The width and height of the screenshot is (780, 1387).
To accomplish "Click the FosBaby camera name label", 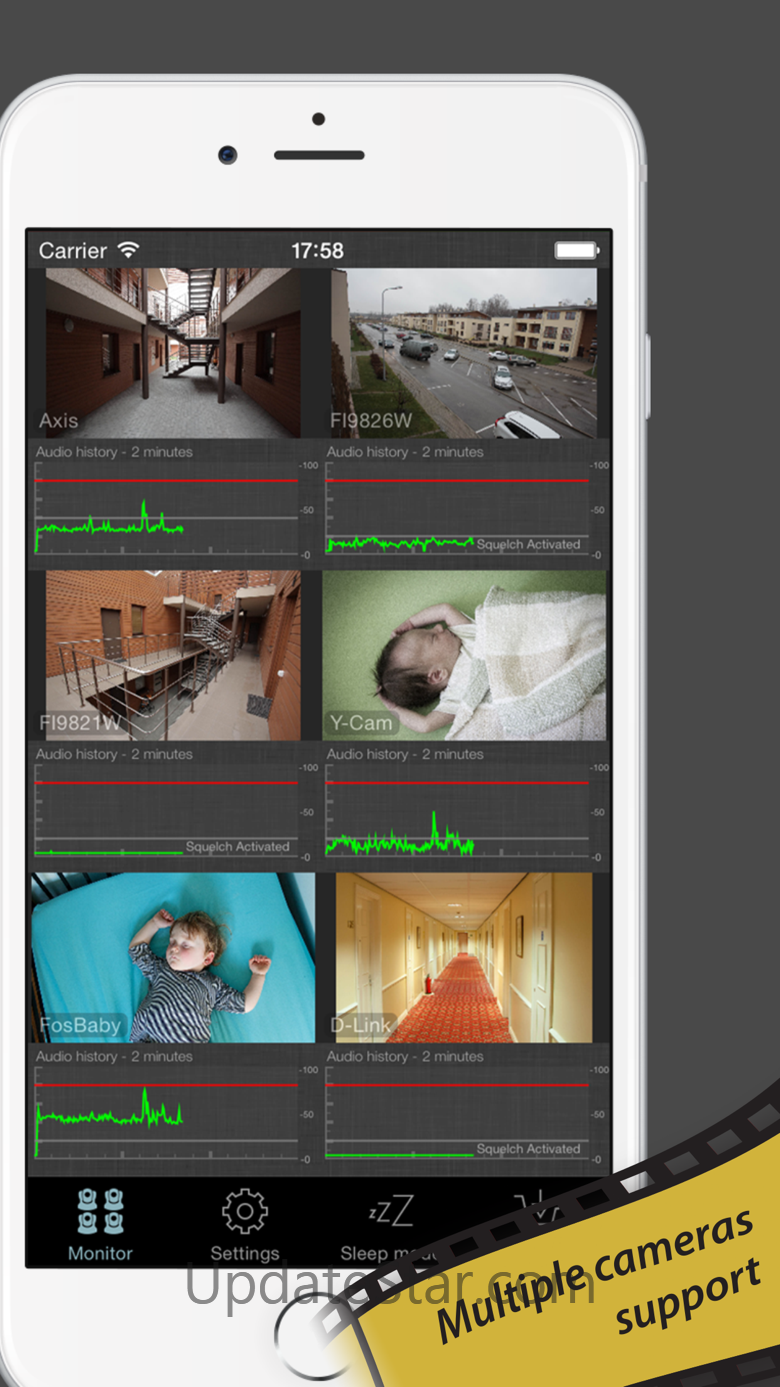I will point(80,1026).
